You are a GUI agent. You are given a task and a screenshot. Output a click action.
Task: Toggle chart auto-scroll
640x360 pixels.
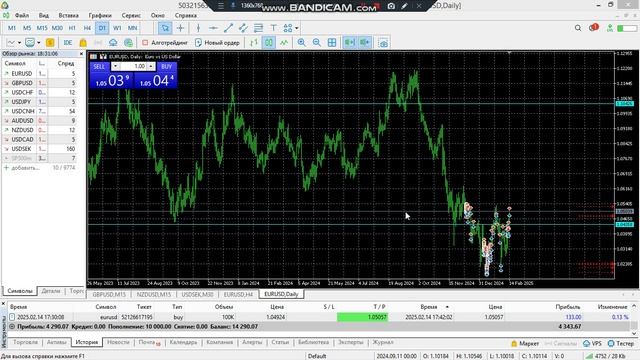click(349, 42)
